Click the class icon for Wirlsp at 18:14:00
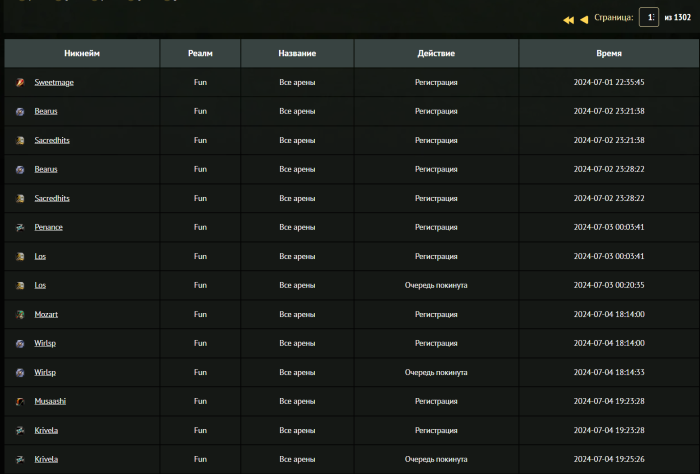Viewport: 700px width, 474px height. (20, 343)
